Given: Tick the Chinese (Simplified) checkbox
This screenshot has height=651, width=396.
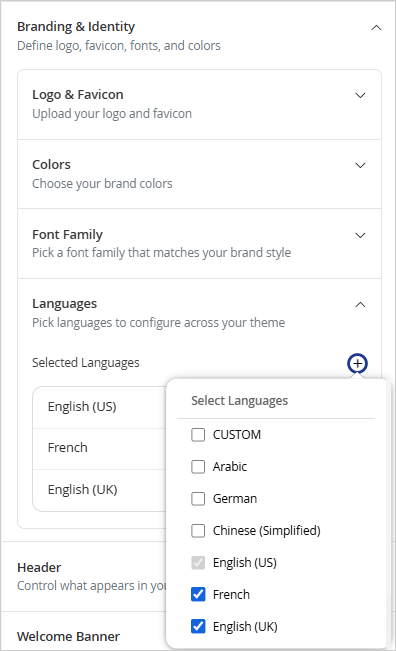Looking at the screenshot, I should pos(198,531).
